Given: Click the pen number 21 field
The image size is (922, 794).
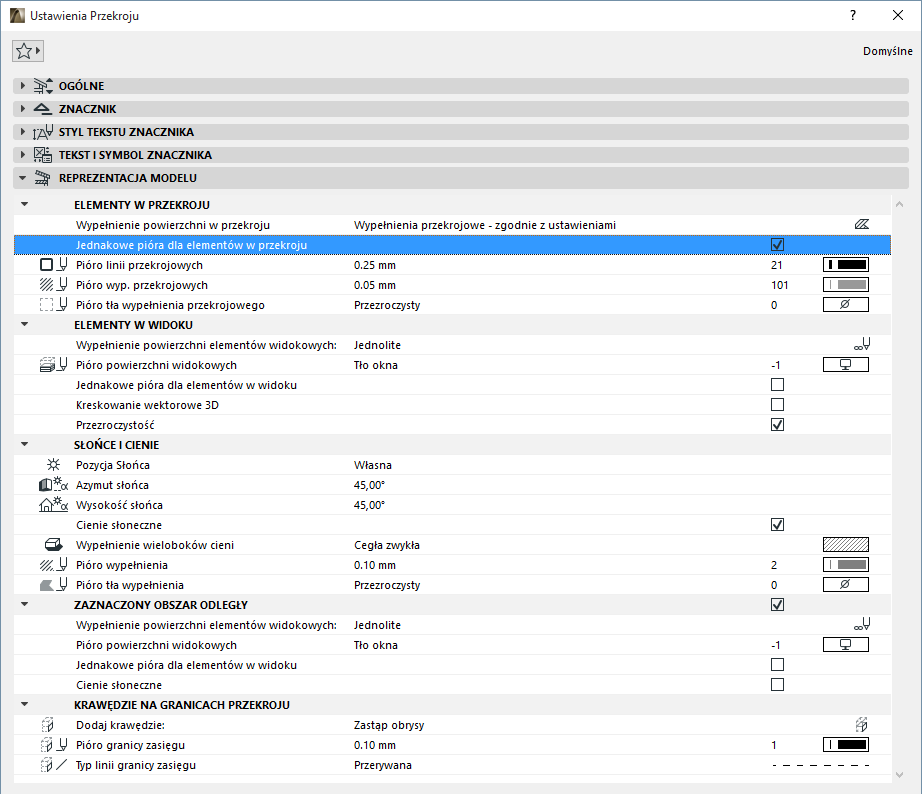Looking at the screenshot, I should pos(777,265).
